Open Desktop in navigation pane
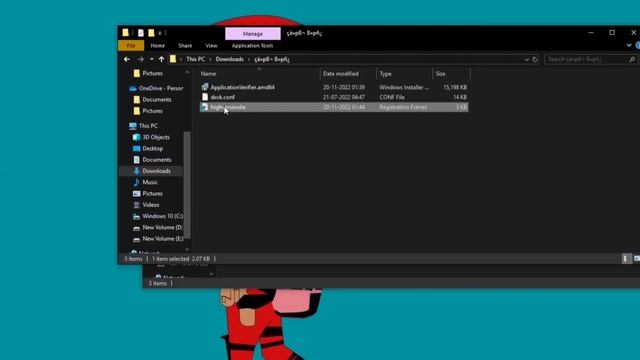Viewport: 640px width, 360px height. pyautogui.click(x=153, y=149)
